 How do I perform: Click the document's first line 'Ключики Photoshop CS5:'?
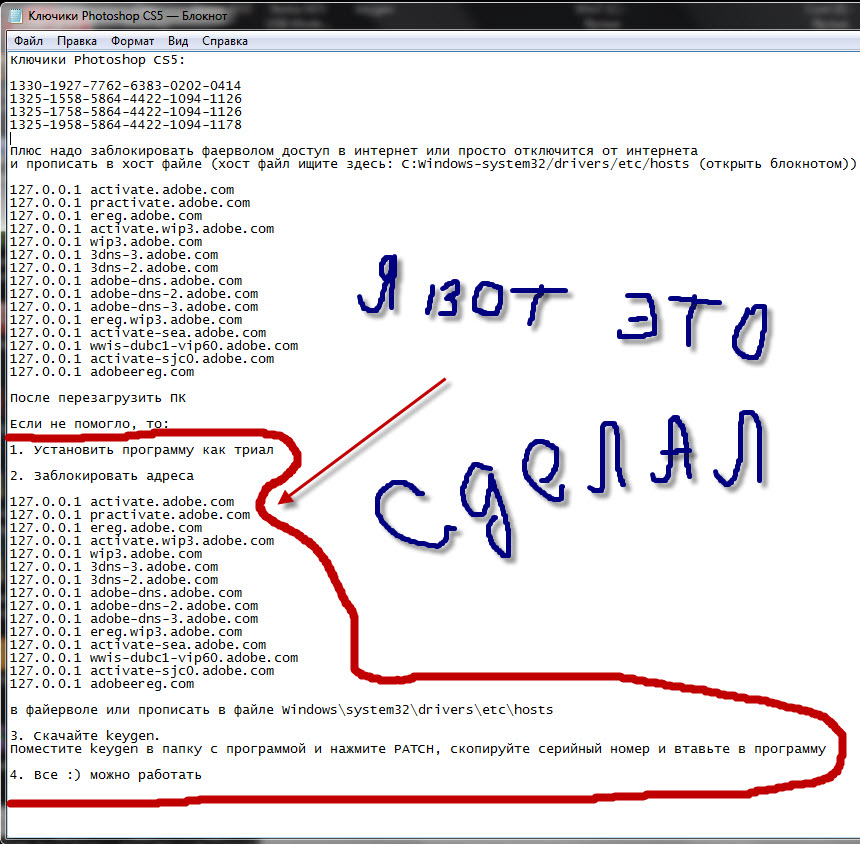98,60
